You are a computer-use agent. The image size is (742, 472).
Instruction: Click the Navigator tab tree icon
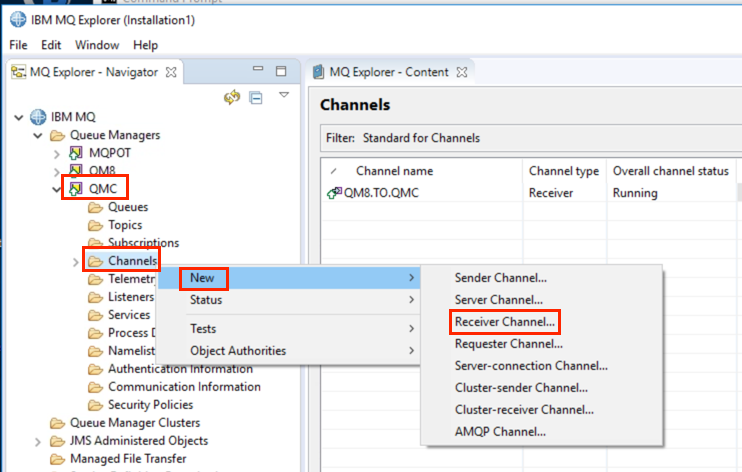pyautogui.click(x=18, y=72)
